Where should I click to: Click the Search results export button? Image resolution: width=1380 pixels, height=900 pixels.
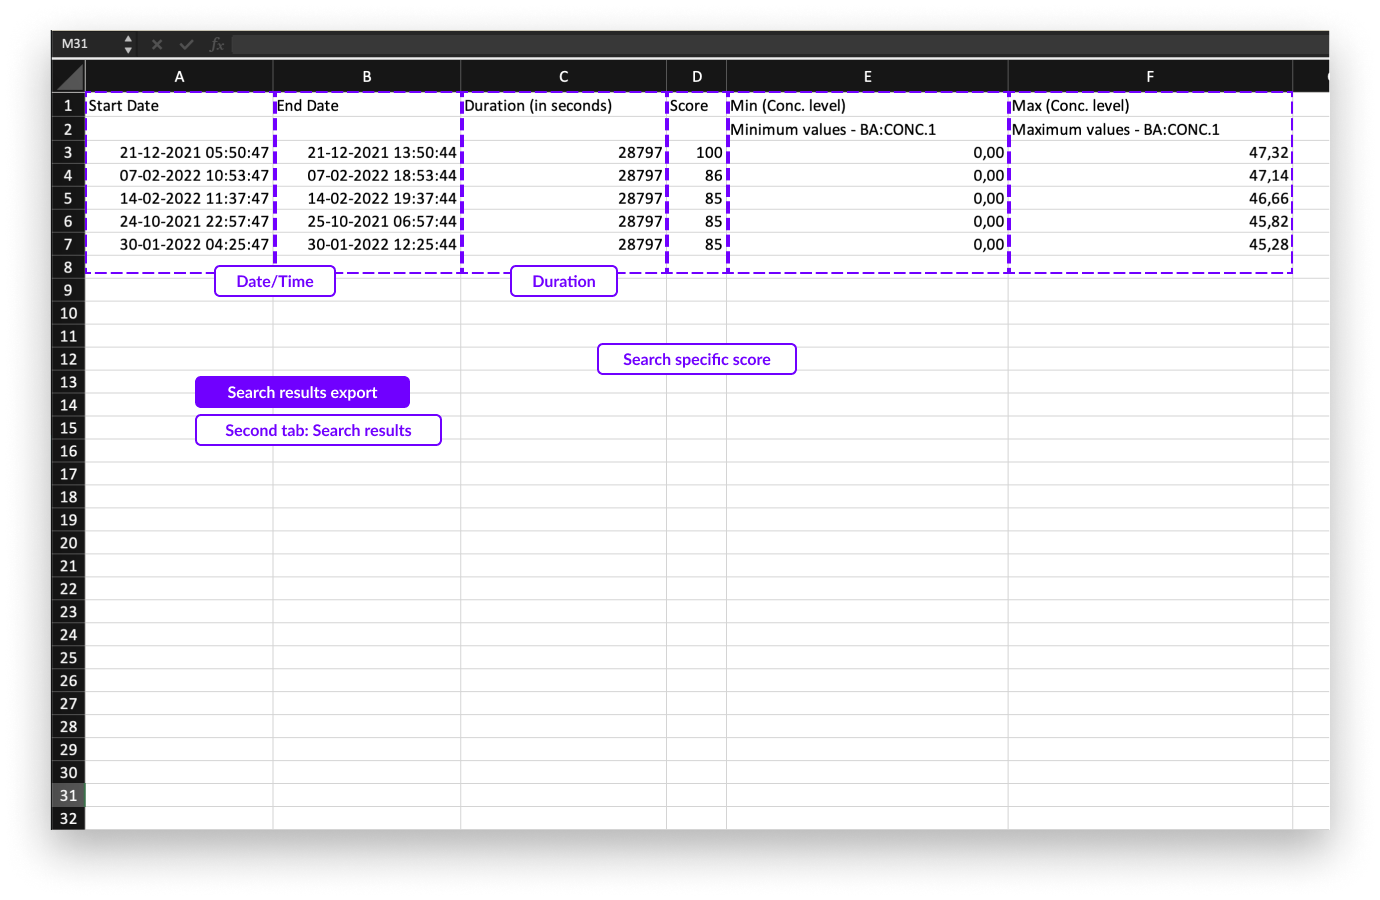pos(302,392)
